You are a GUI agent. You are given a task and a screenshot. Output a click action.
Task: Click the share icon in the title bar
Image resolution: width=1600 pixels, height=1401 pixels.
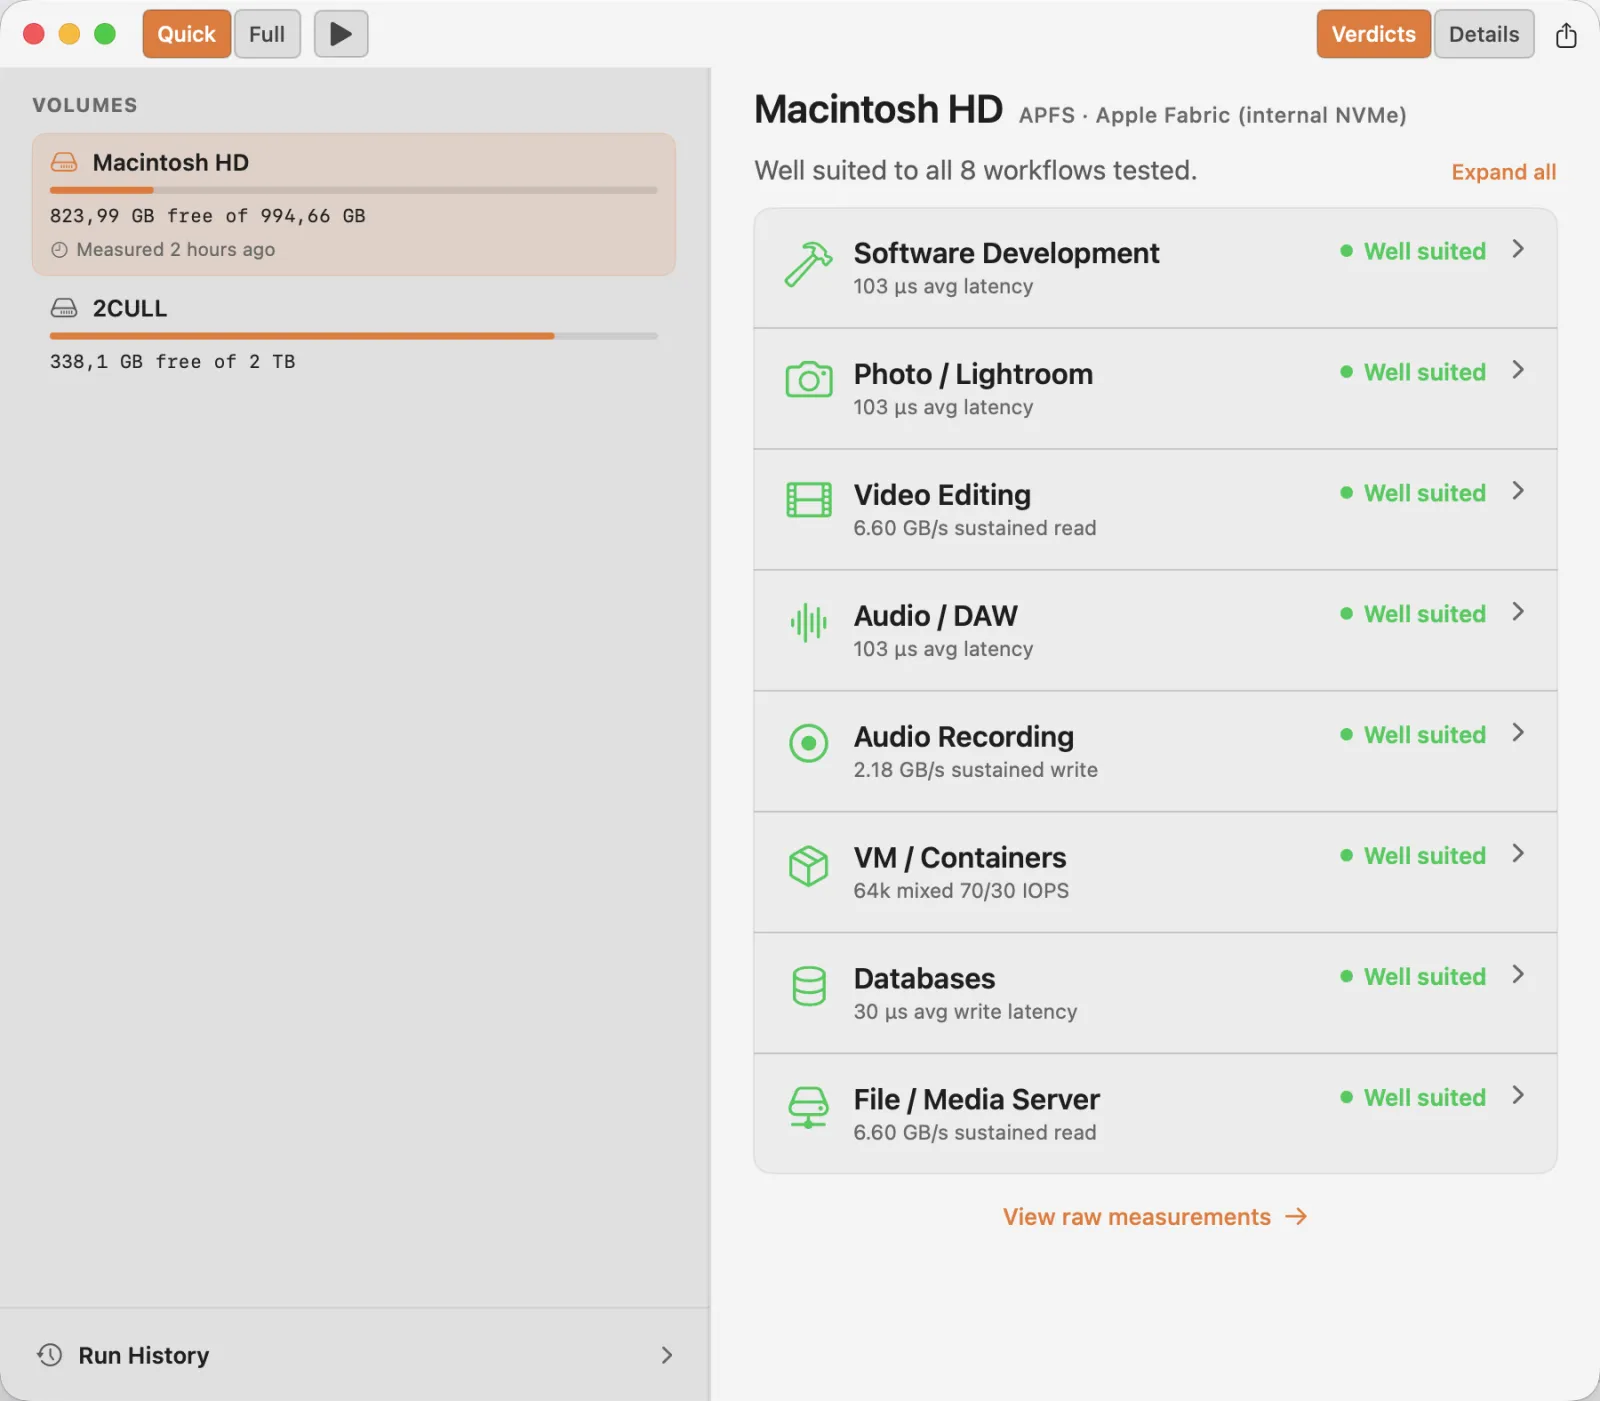[x=1566, y=35]
